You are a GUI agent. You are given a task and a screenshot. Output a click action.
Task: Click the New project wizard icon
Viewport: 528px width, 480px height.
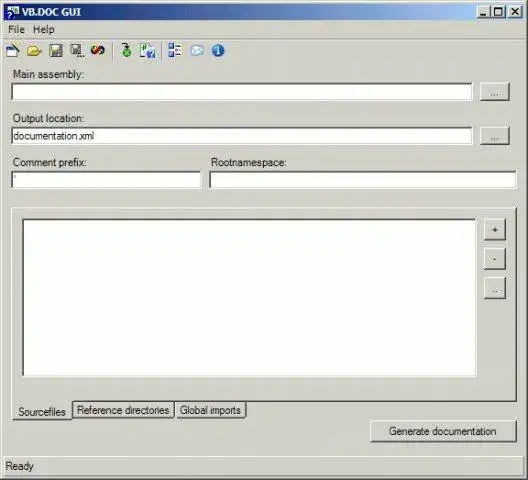click(13, 51)
